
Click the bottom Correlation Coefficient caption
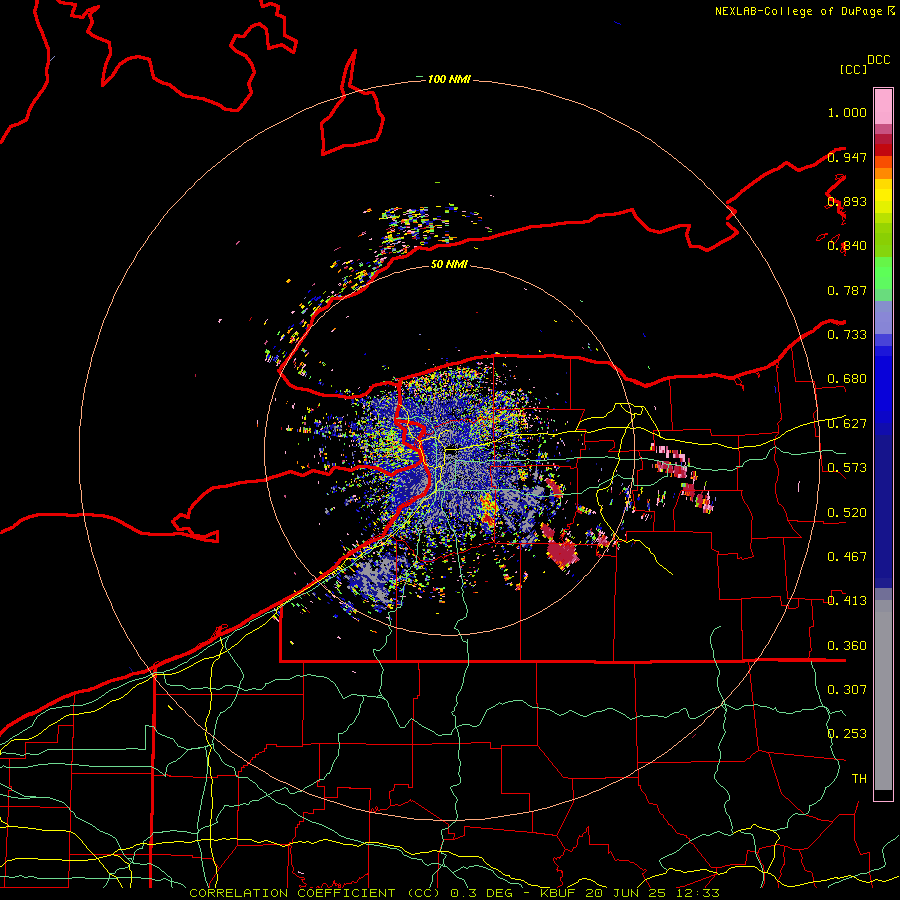click(454, 893)
